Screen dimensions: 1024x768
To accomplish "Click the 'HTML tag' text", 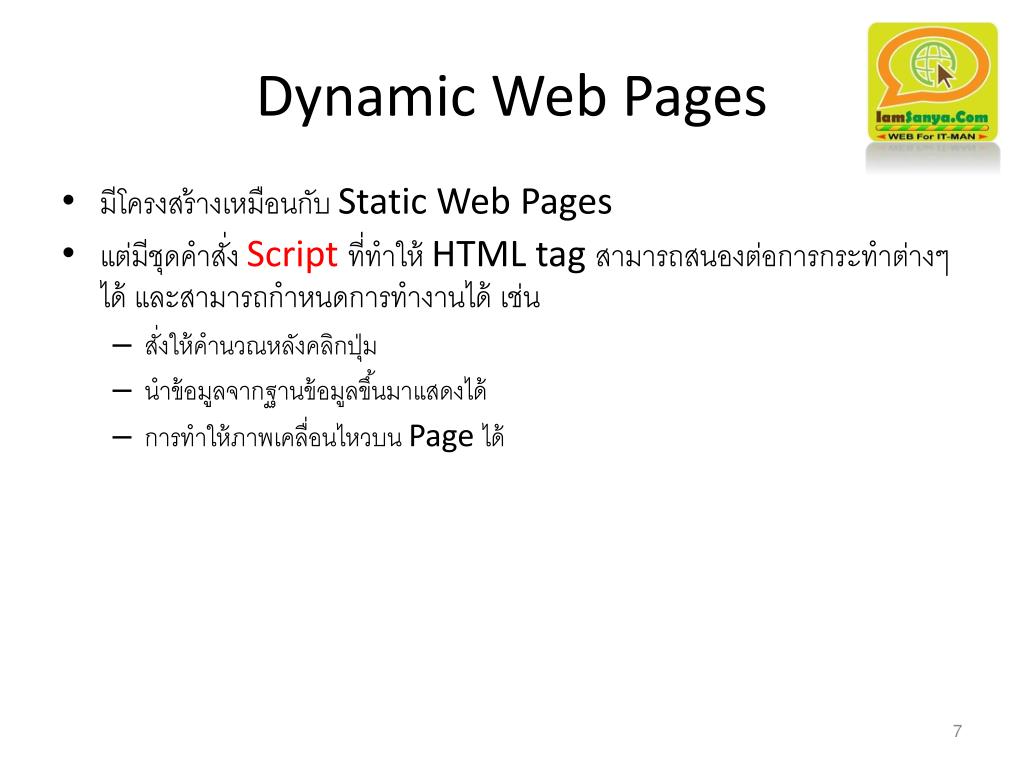I will click(x=509, y=254).
